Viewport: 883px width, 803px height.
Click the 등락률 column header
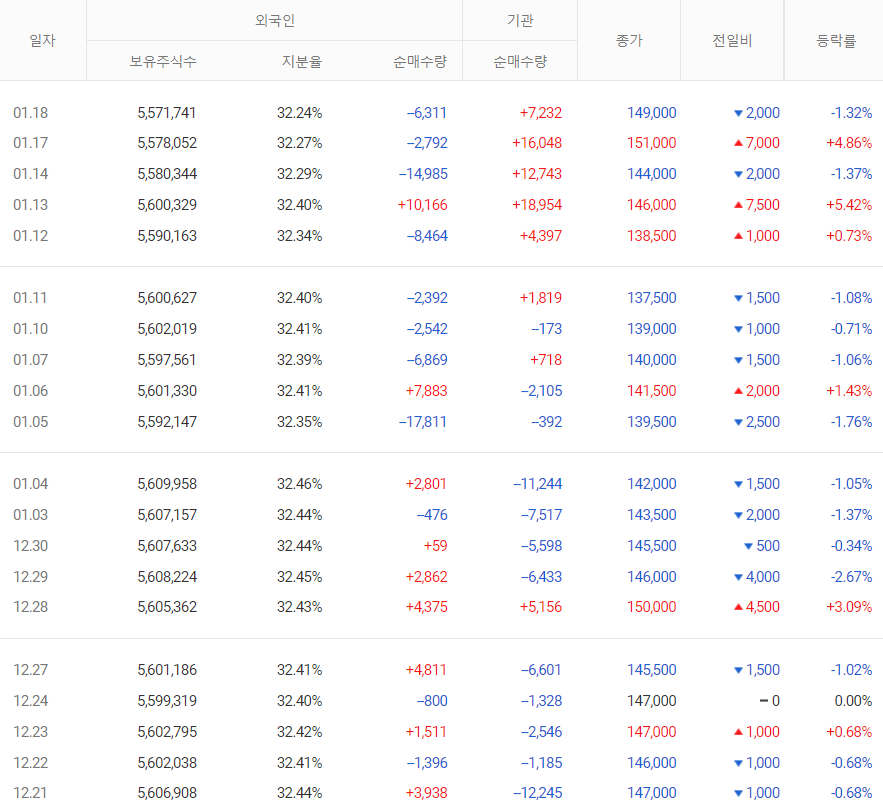click(x=836, y=41)
